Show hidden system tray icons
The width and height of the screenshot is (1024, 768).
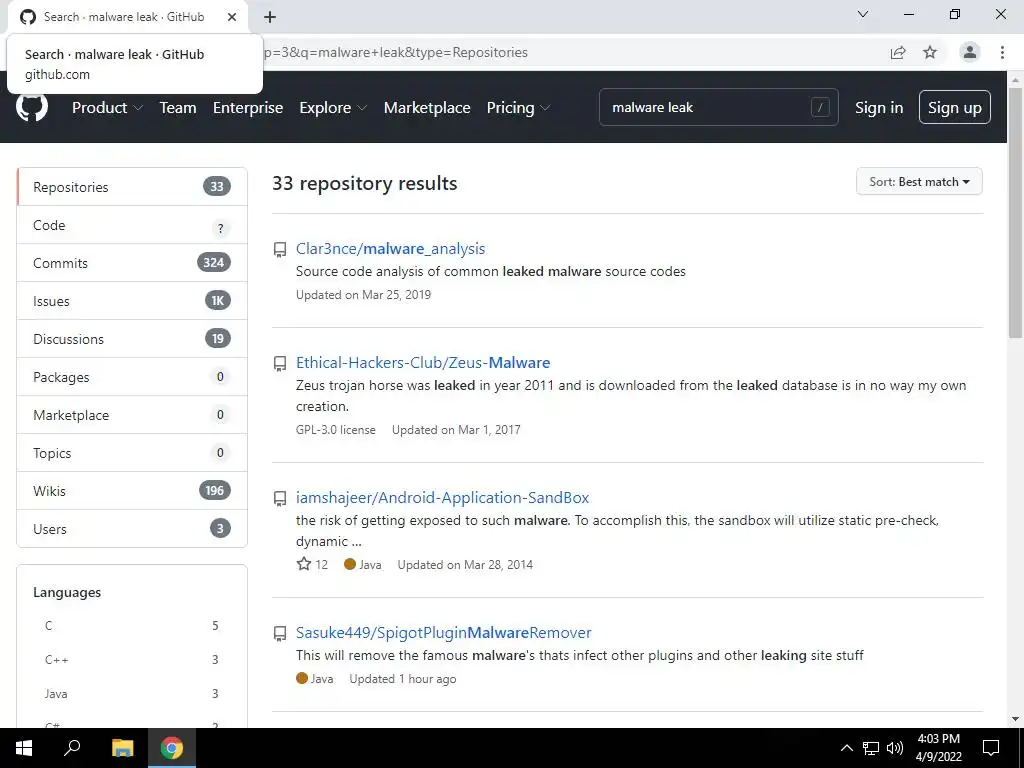[846, 748]
